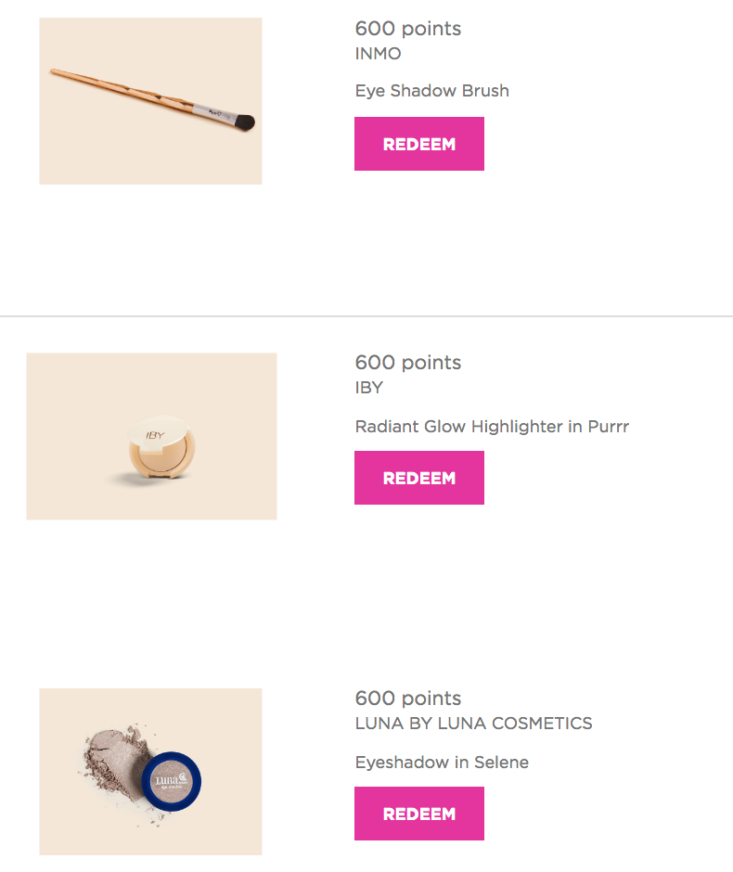This screenshot has width=733, height=872.
Task: Click the 600 points label above IBY
Action: pos(408,362)
